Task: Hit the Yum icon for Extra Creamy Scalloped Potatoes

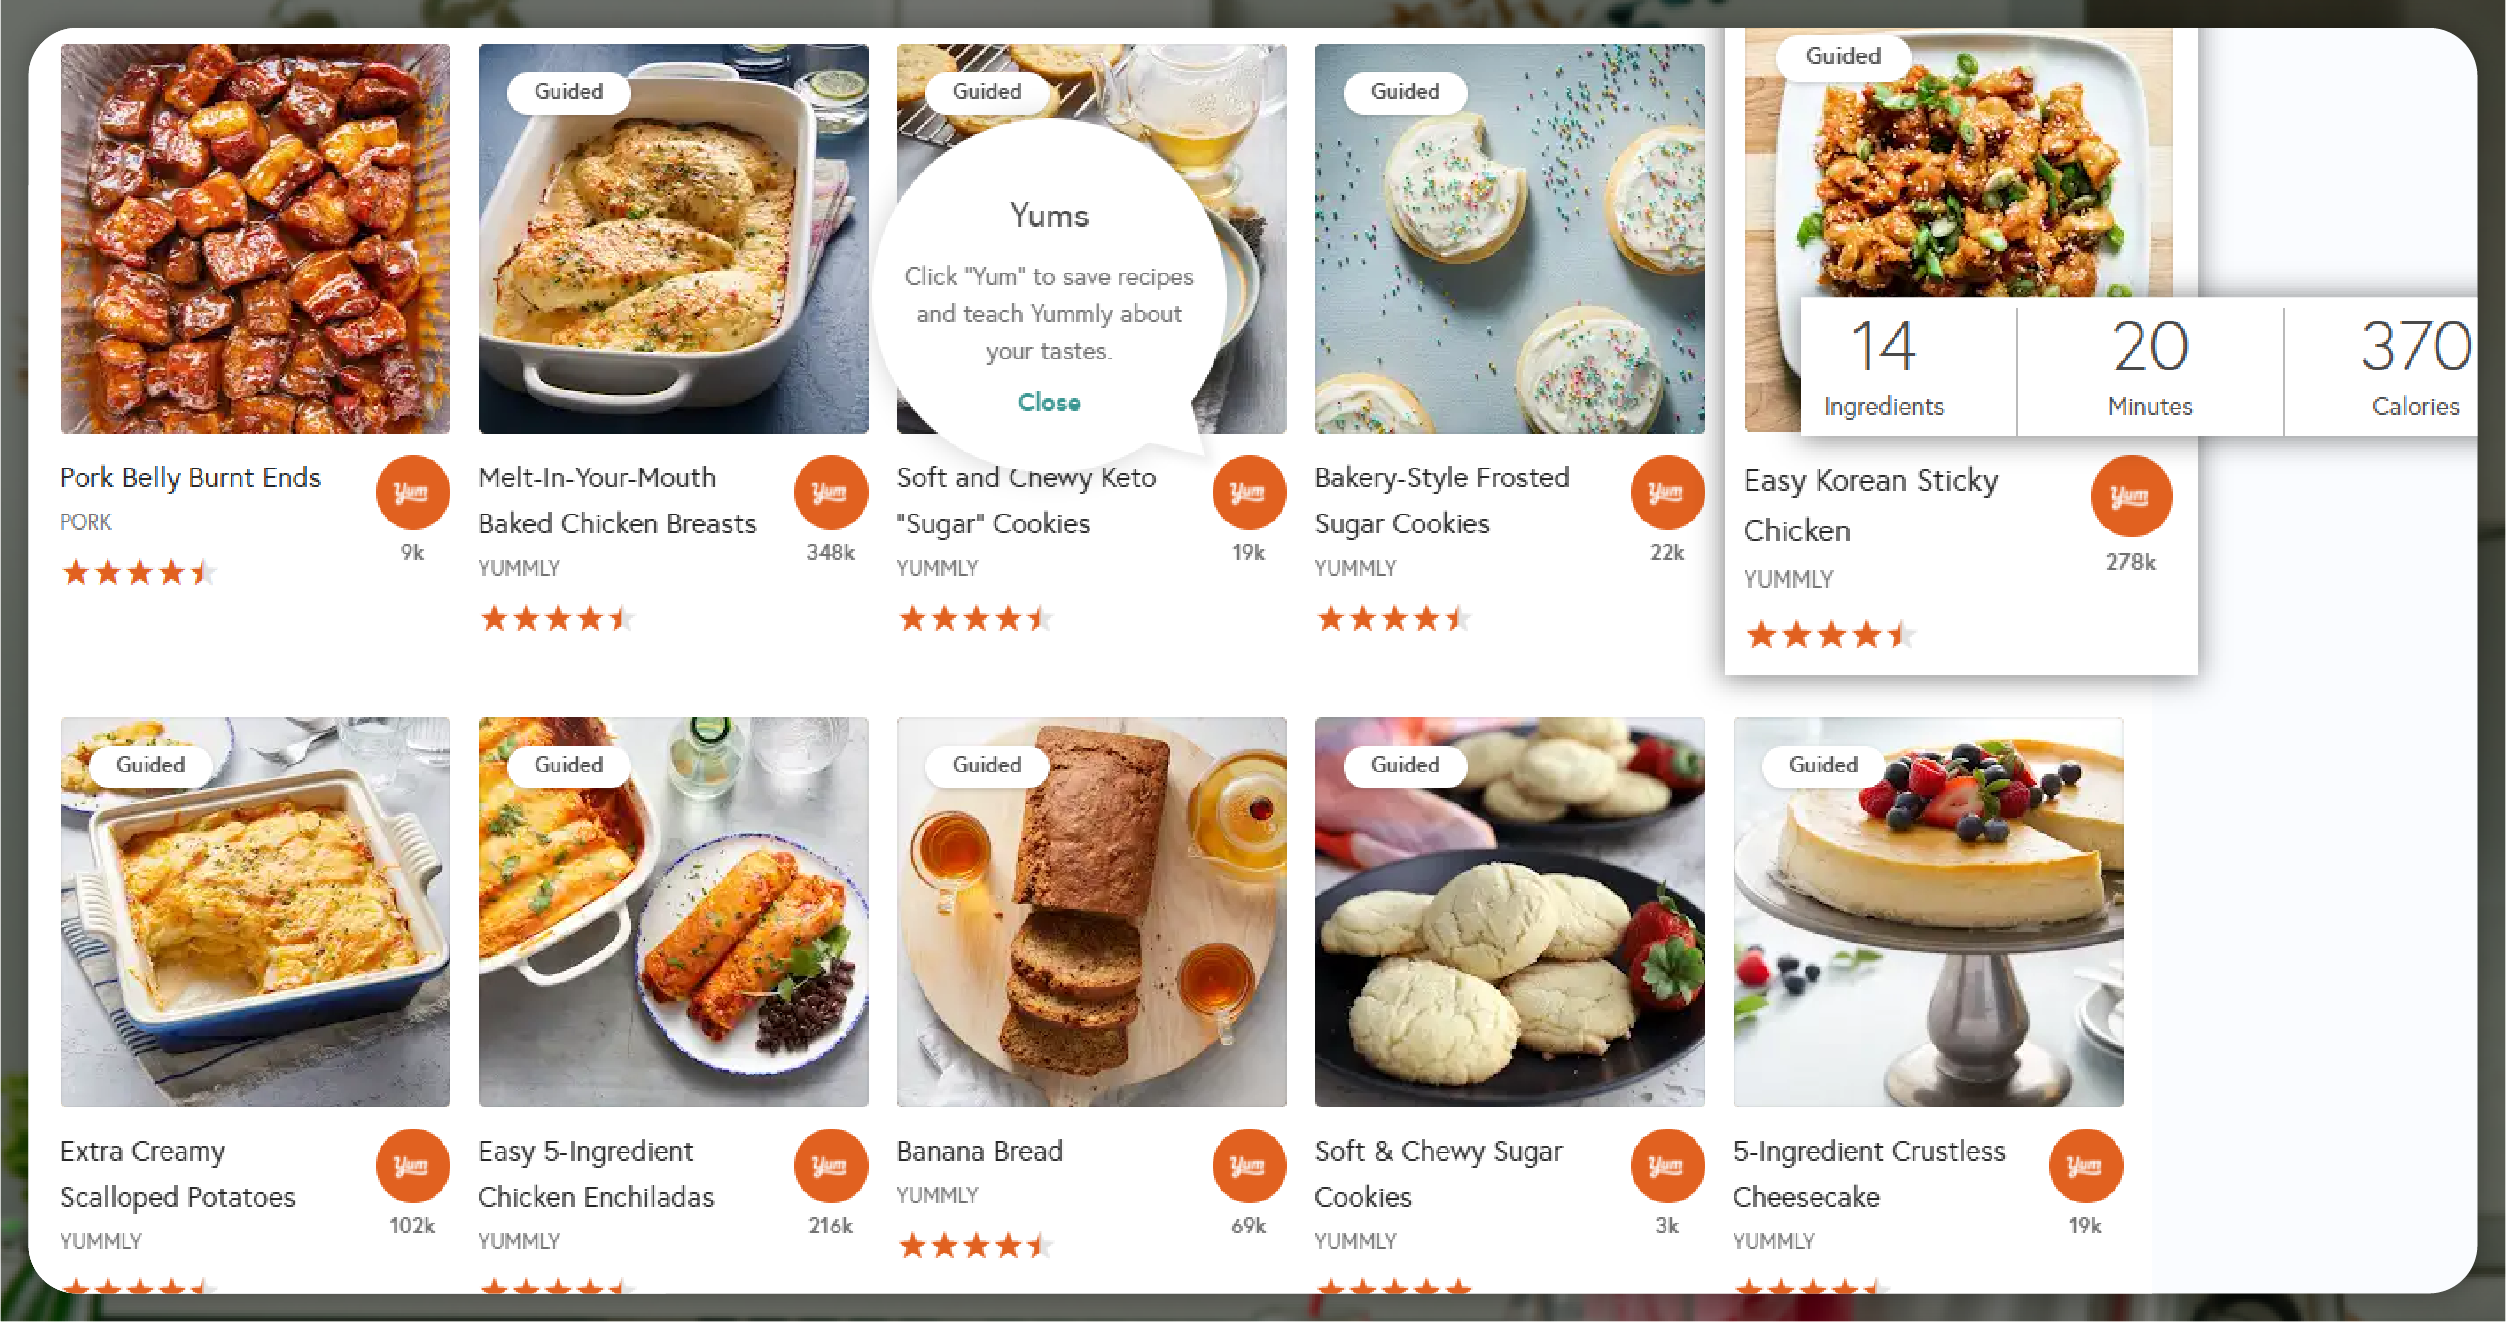Action: coord(412,1166)
